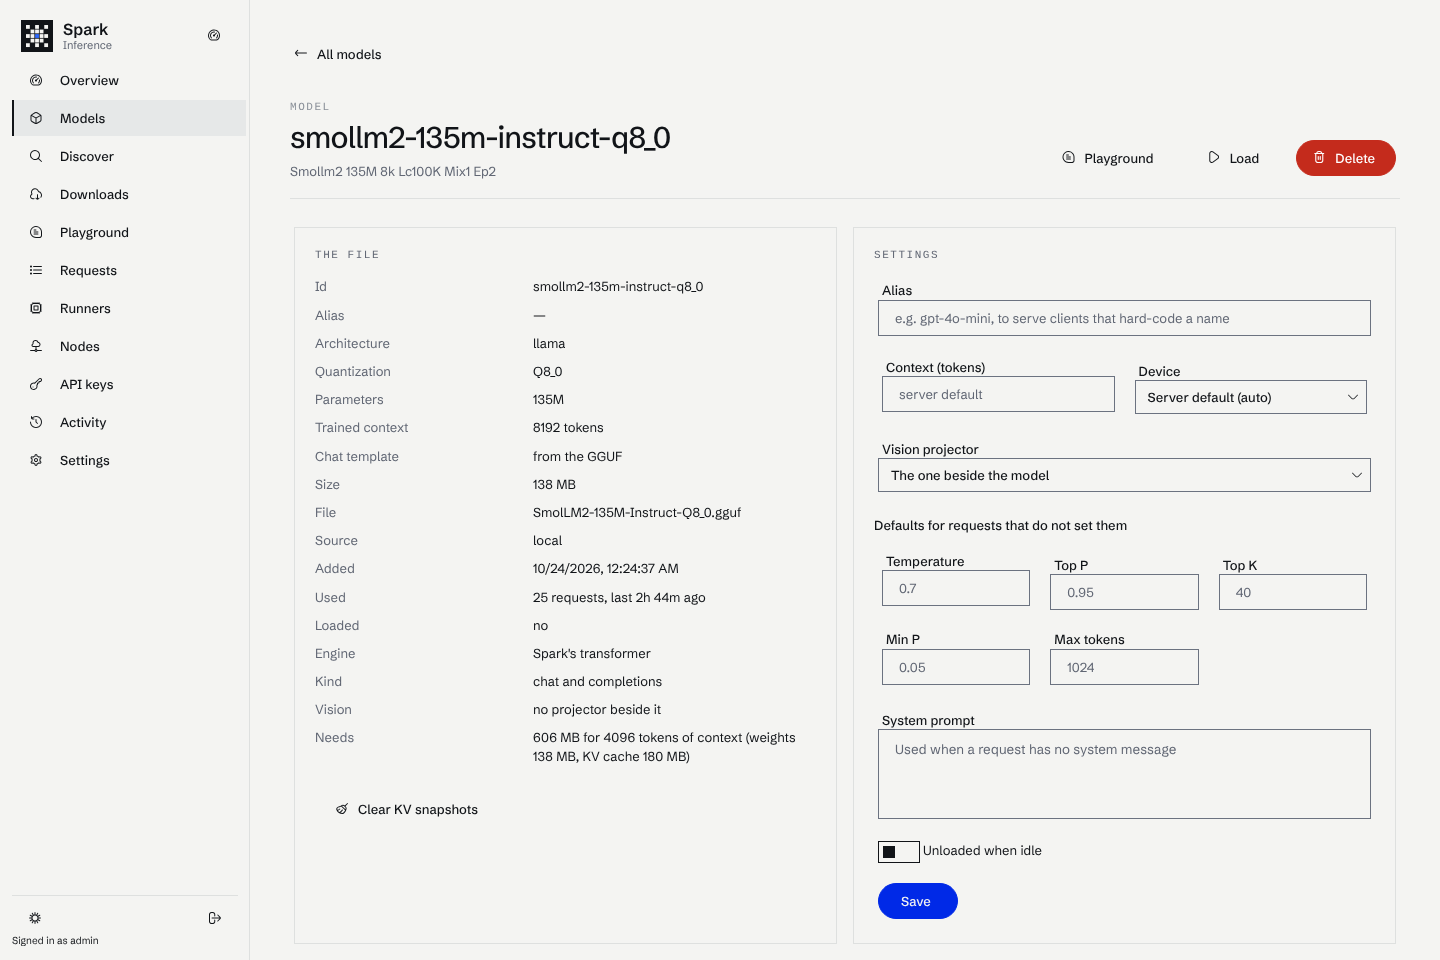Click the 'Spark's transformer' engine value
Screen dimensions: 1440x960
coord(592,653)
